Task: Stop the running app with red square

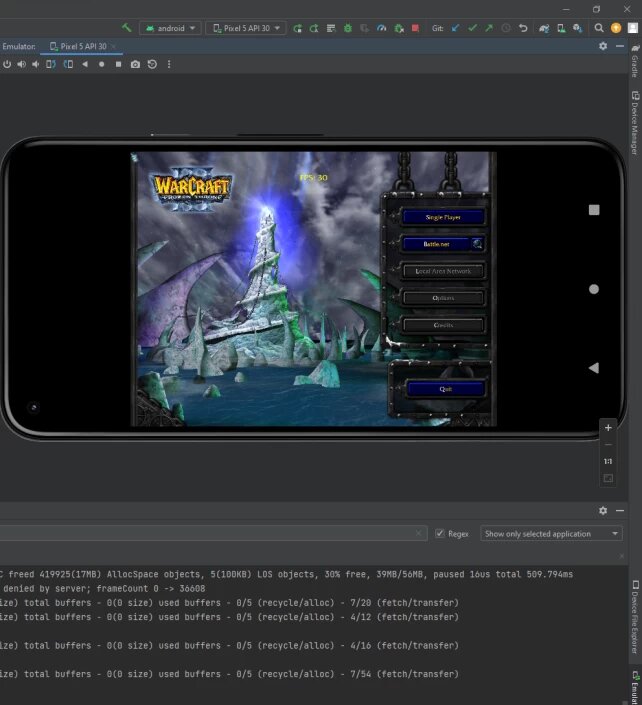Action: coord(415,28)
